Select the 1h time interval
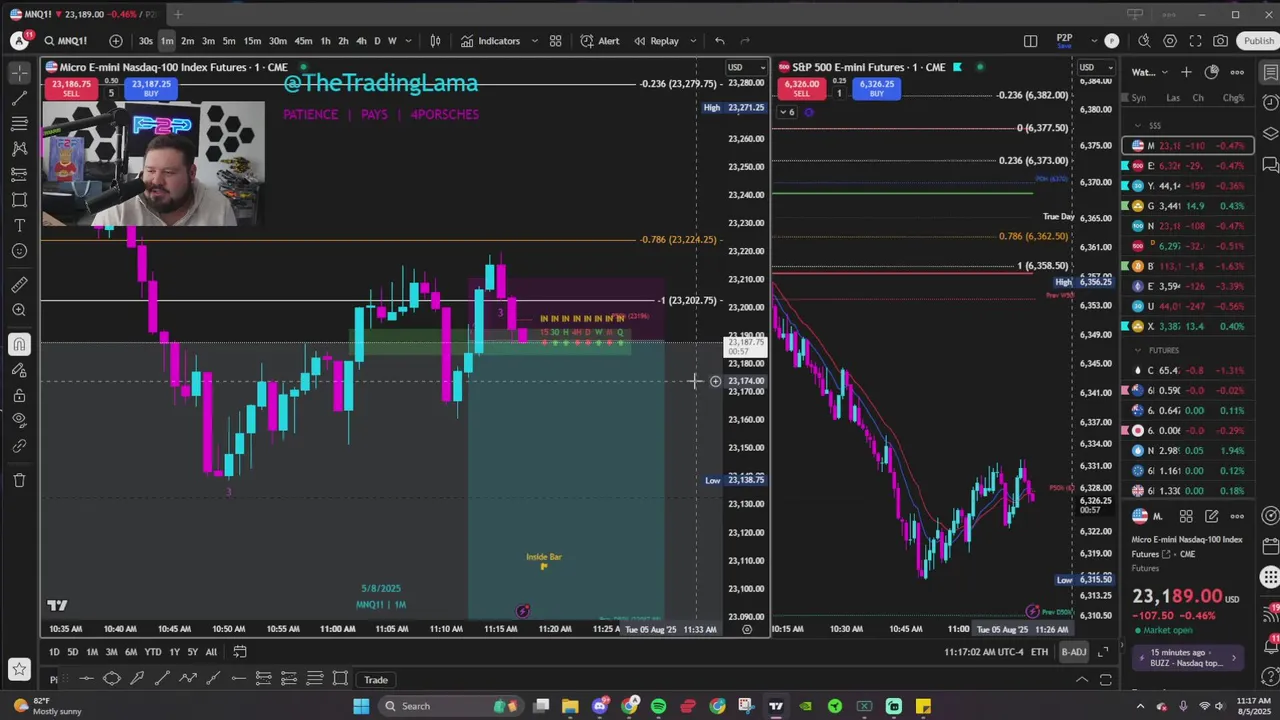Viewport: 1280px width, 720px height. coord(325,41)
